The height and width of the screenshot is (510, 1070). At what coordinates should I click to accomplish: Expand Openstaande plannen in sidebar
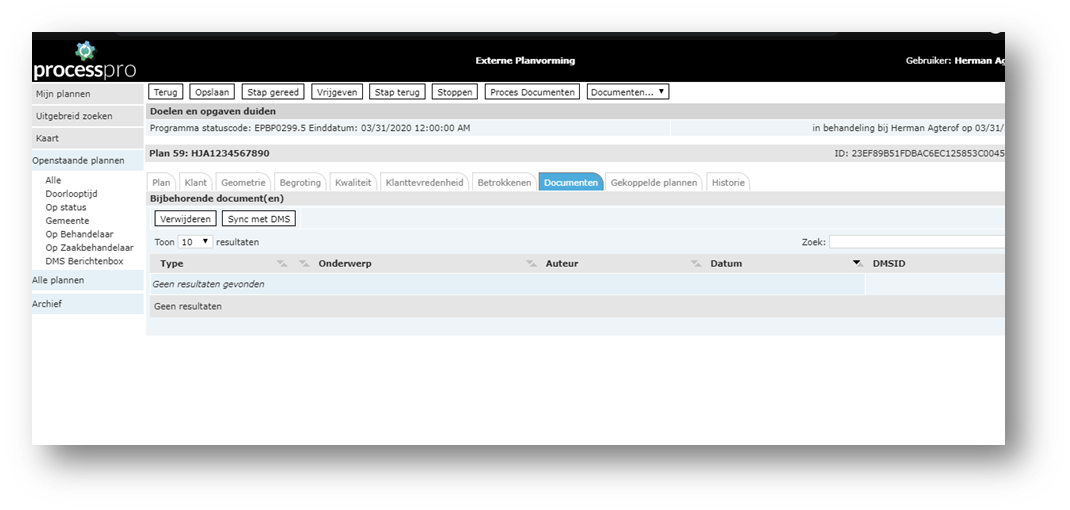[80, 160]
